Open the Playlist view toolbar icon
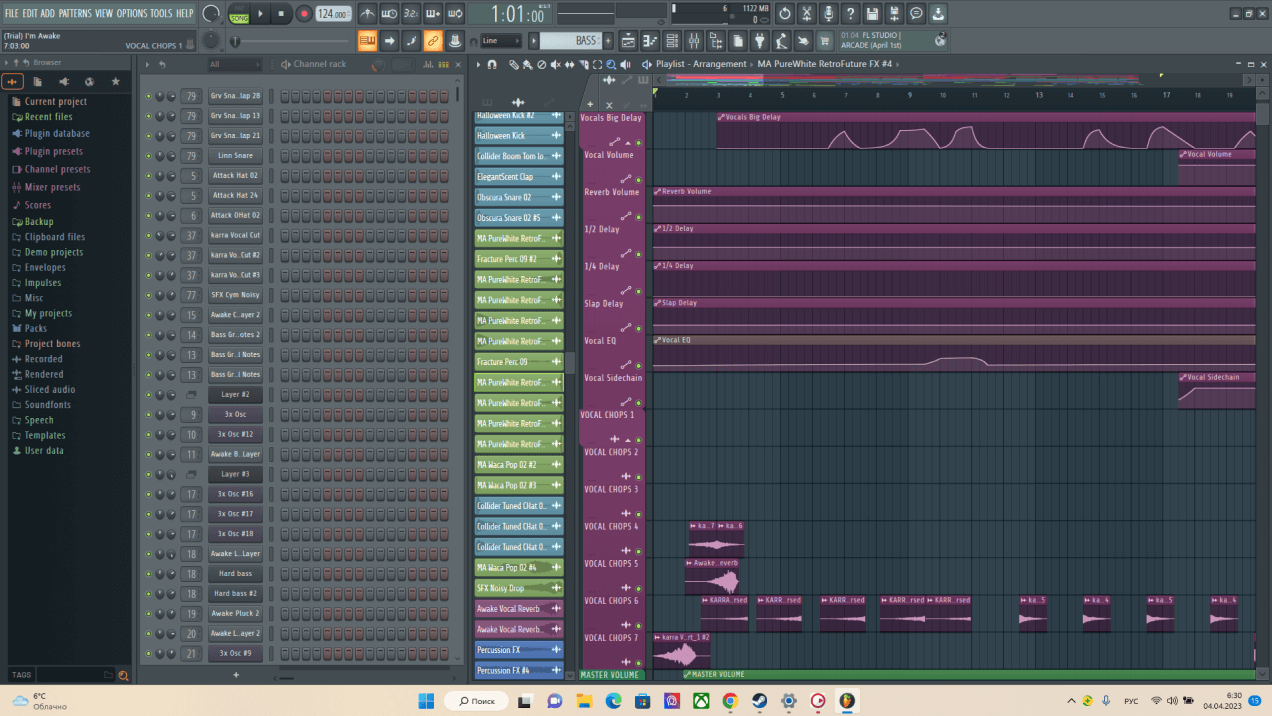The width and height of the screenshot is (1272, 716). [628, 40]
